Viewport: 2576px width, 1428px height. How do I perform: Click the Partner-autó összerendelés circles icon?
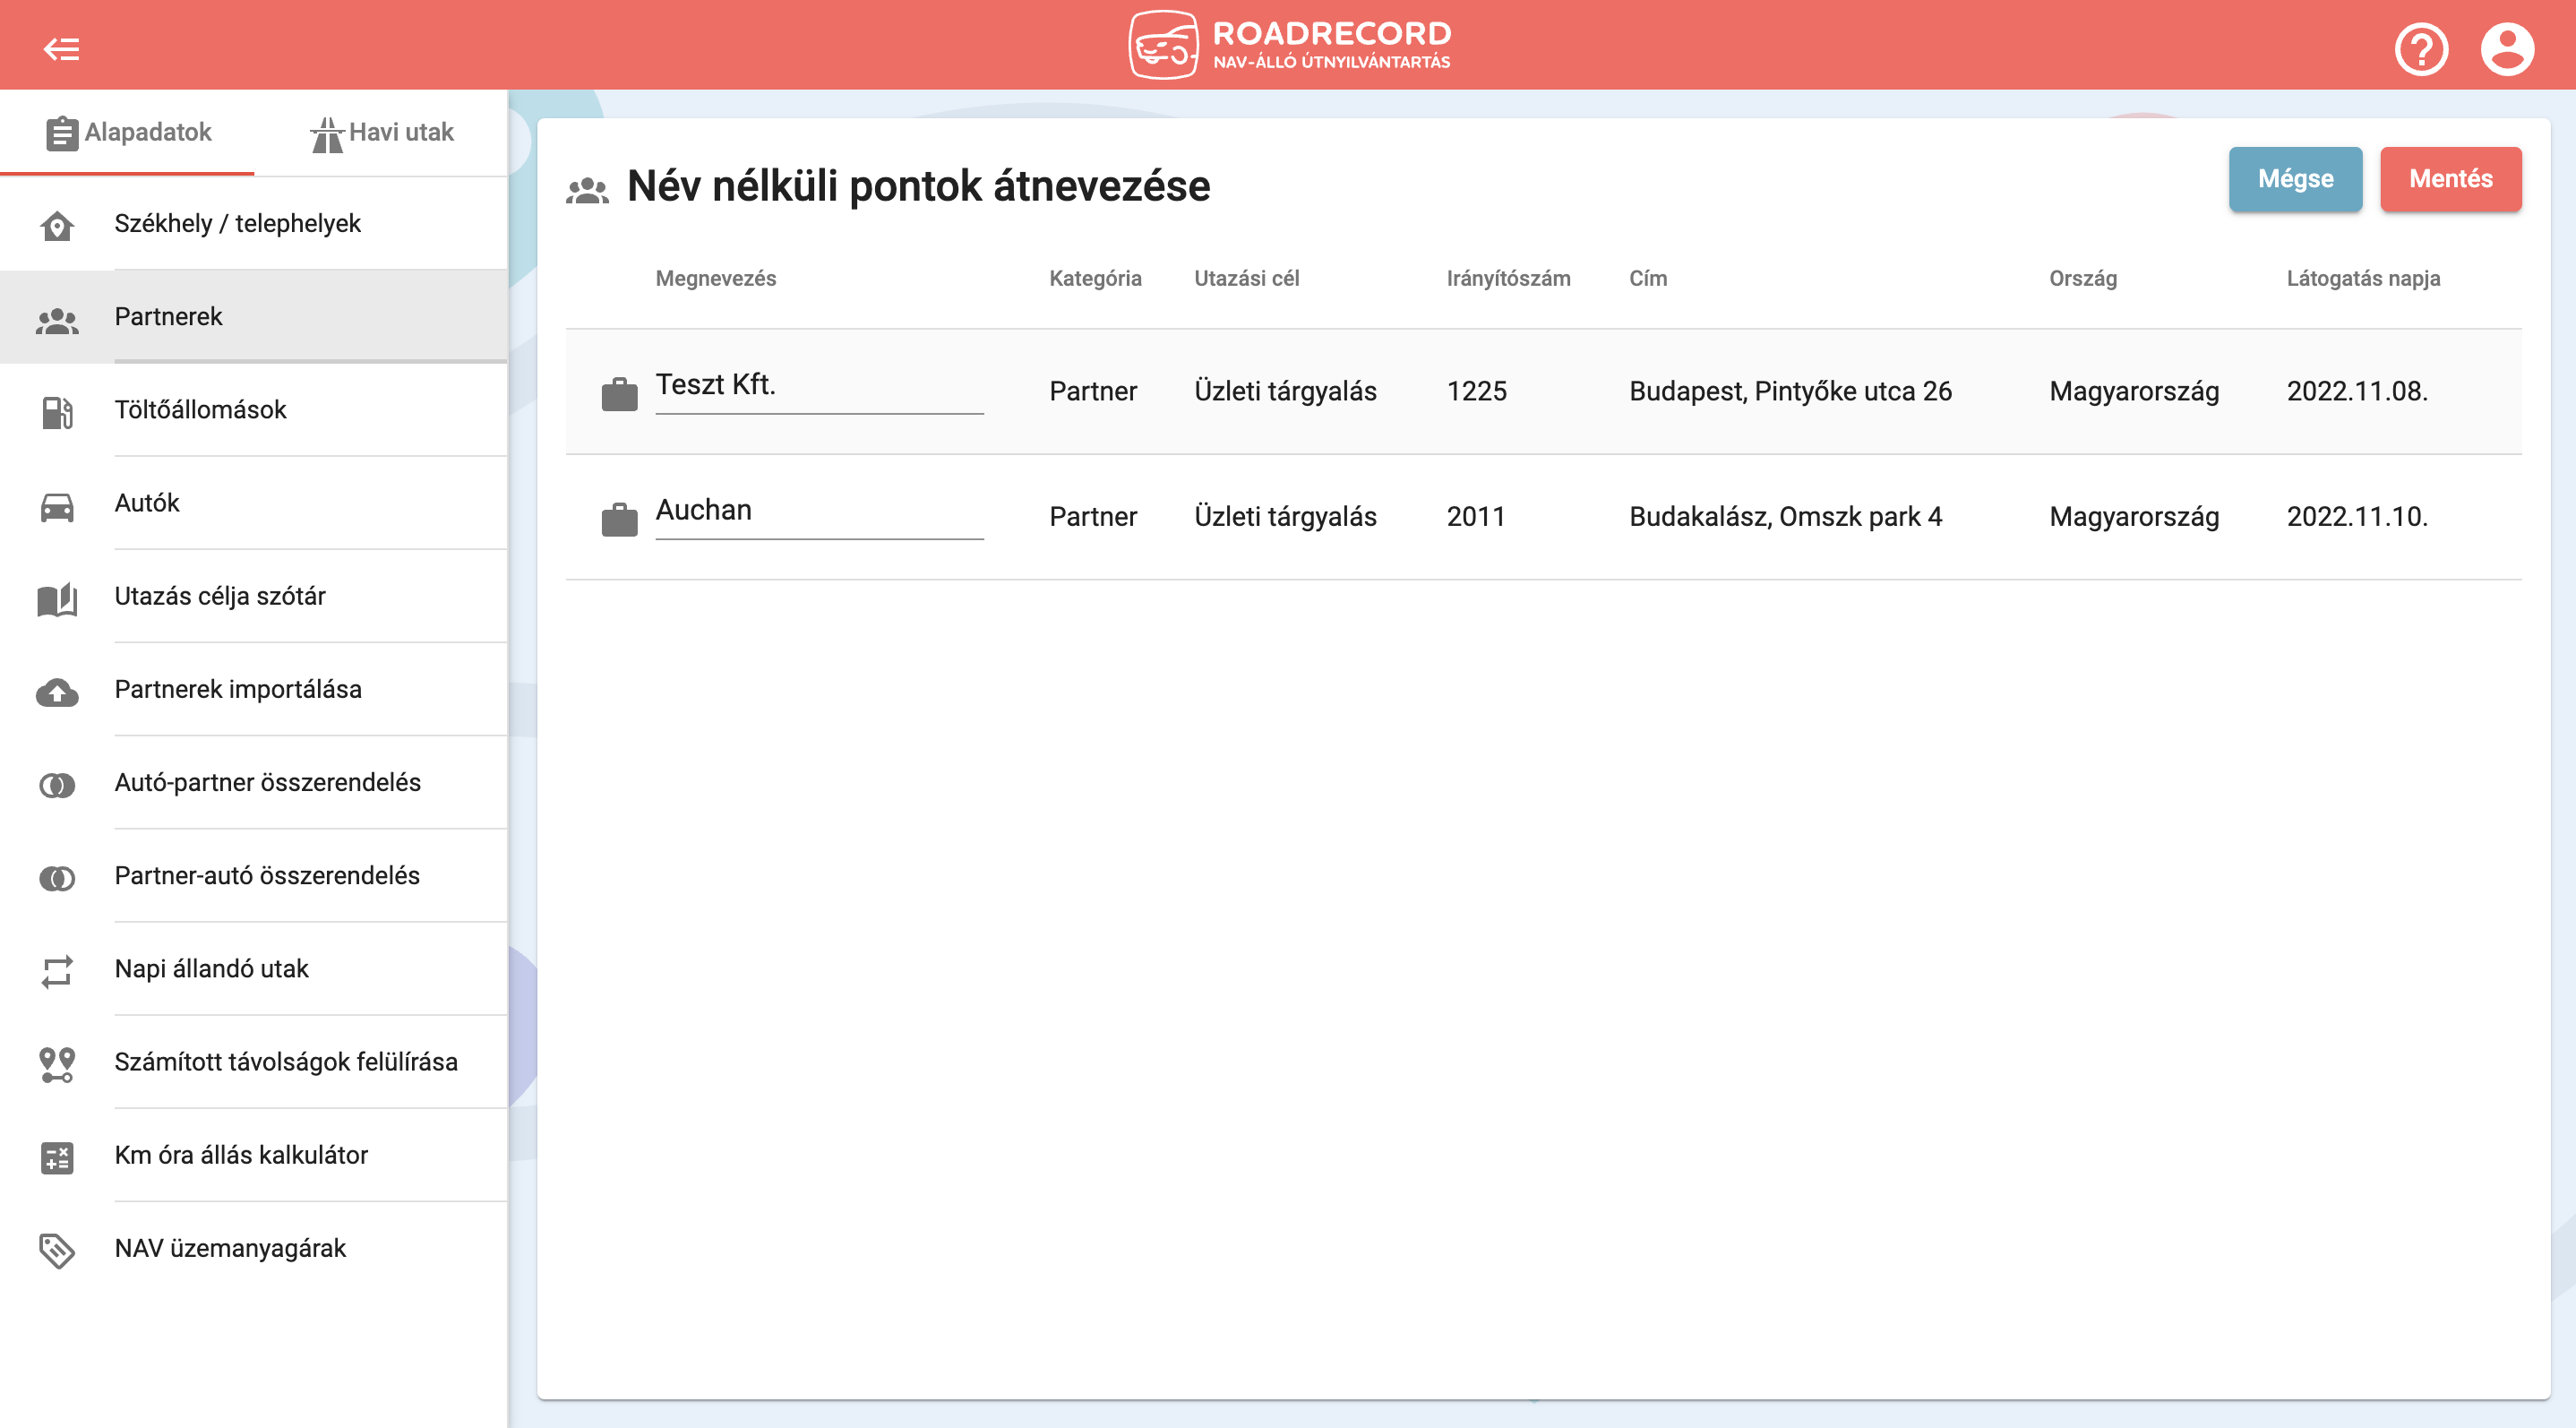point(57,878)
